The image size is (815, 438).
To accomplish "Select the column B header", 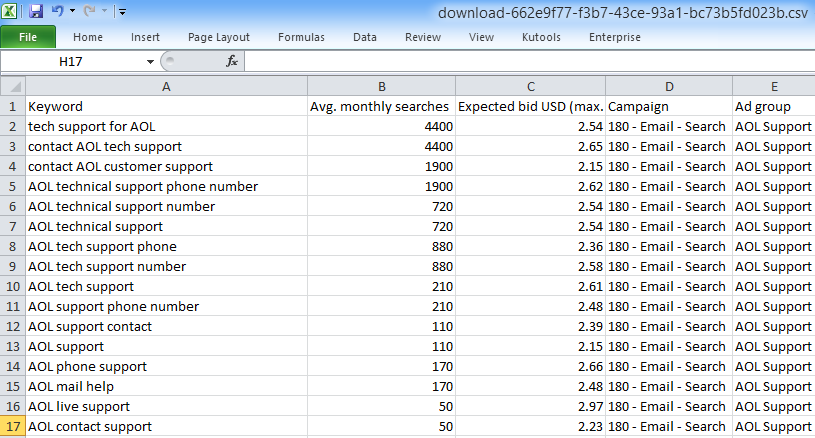I will coord(381,87).
